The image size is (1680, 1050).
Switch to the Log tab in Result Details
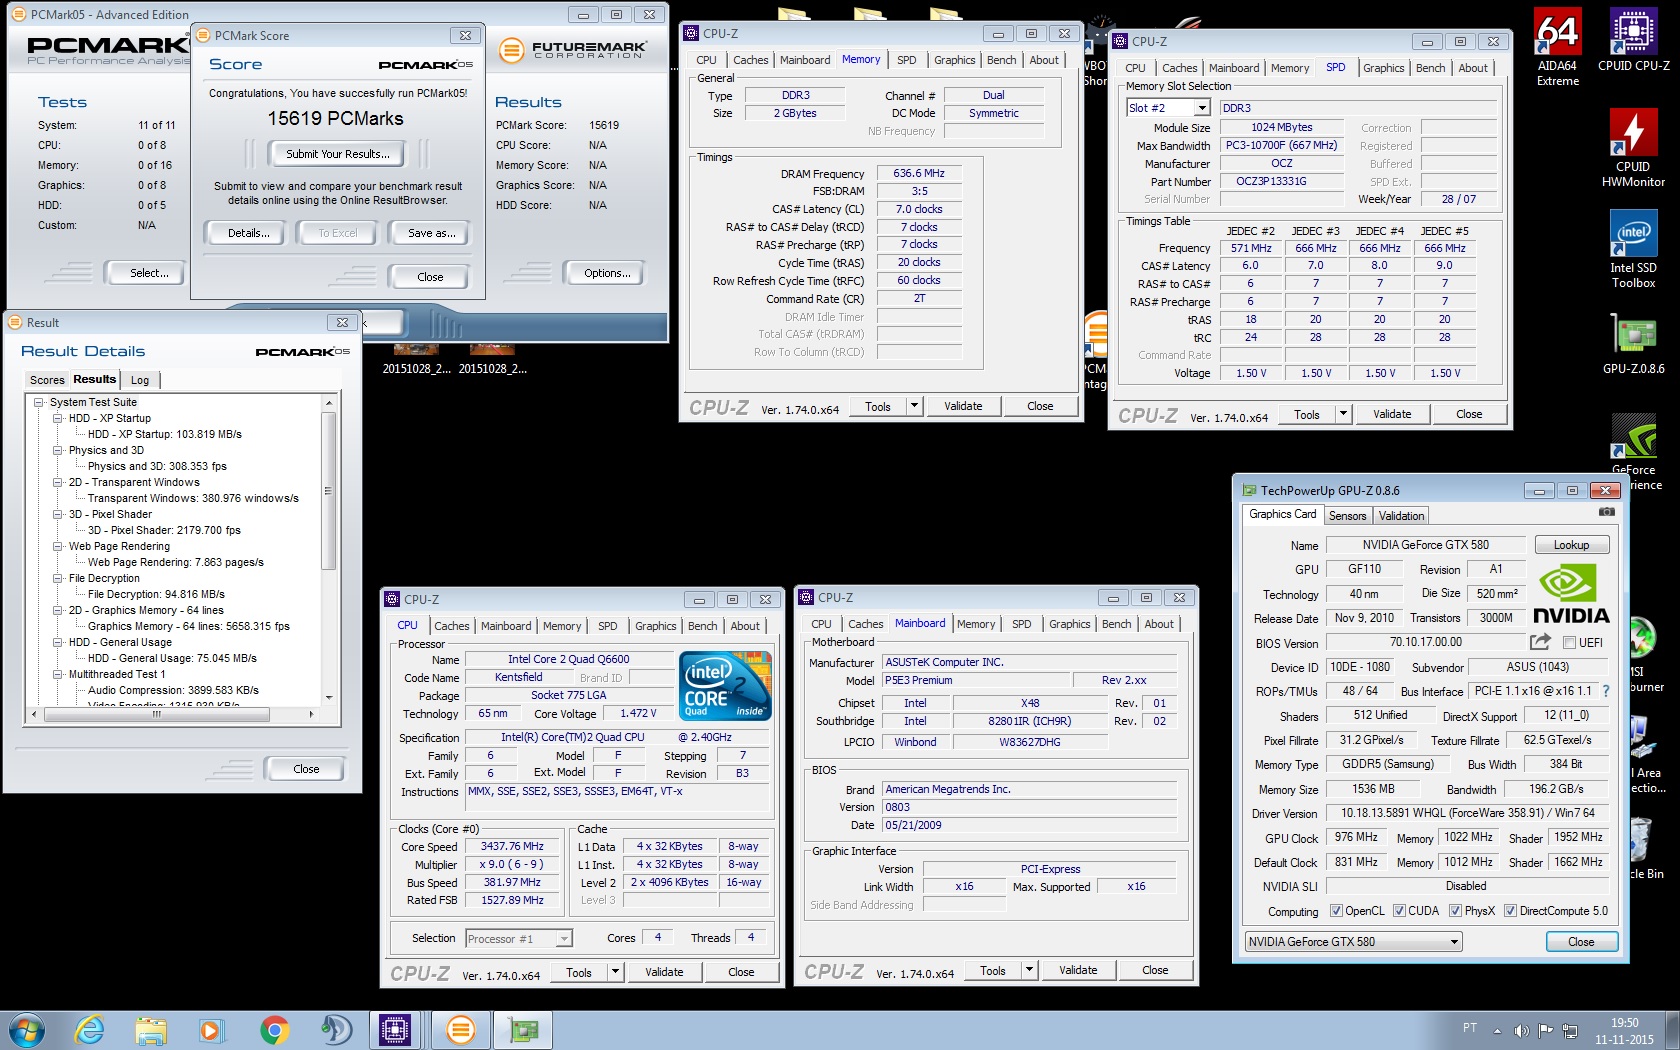click(140, 380)
